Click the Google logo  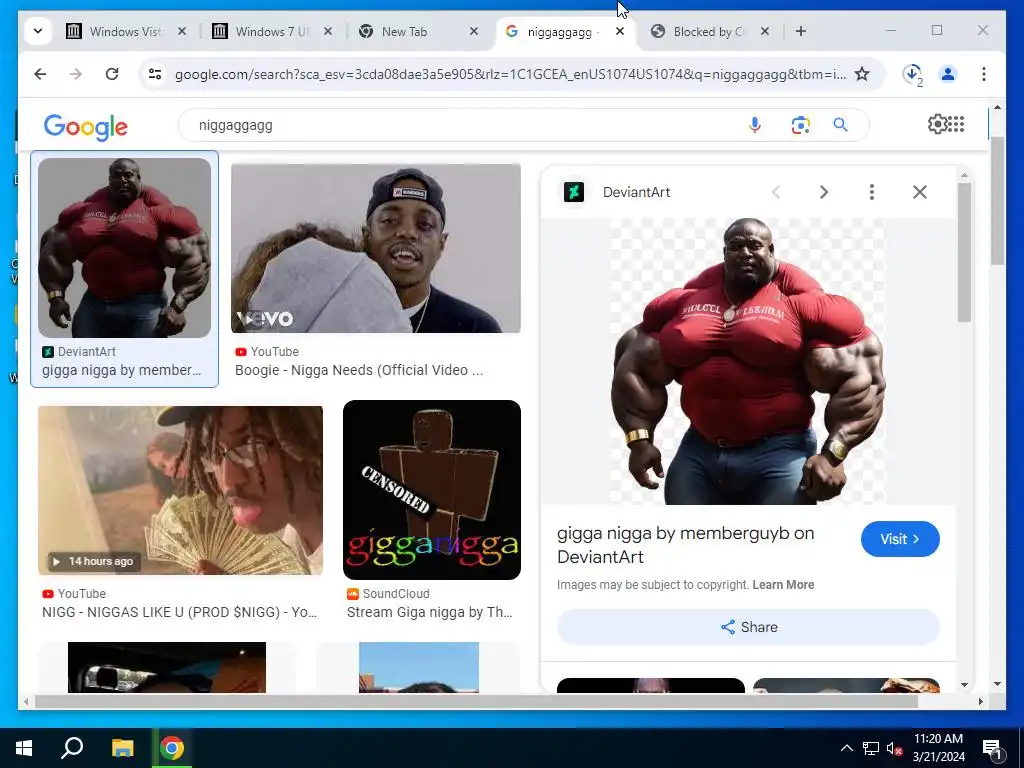click(x=86, y=127)
